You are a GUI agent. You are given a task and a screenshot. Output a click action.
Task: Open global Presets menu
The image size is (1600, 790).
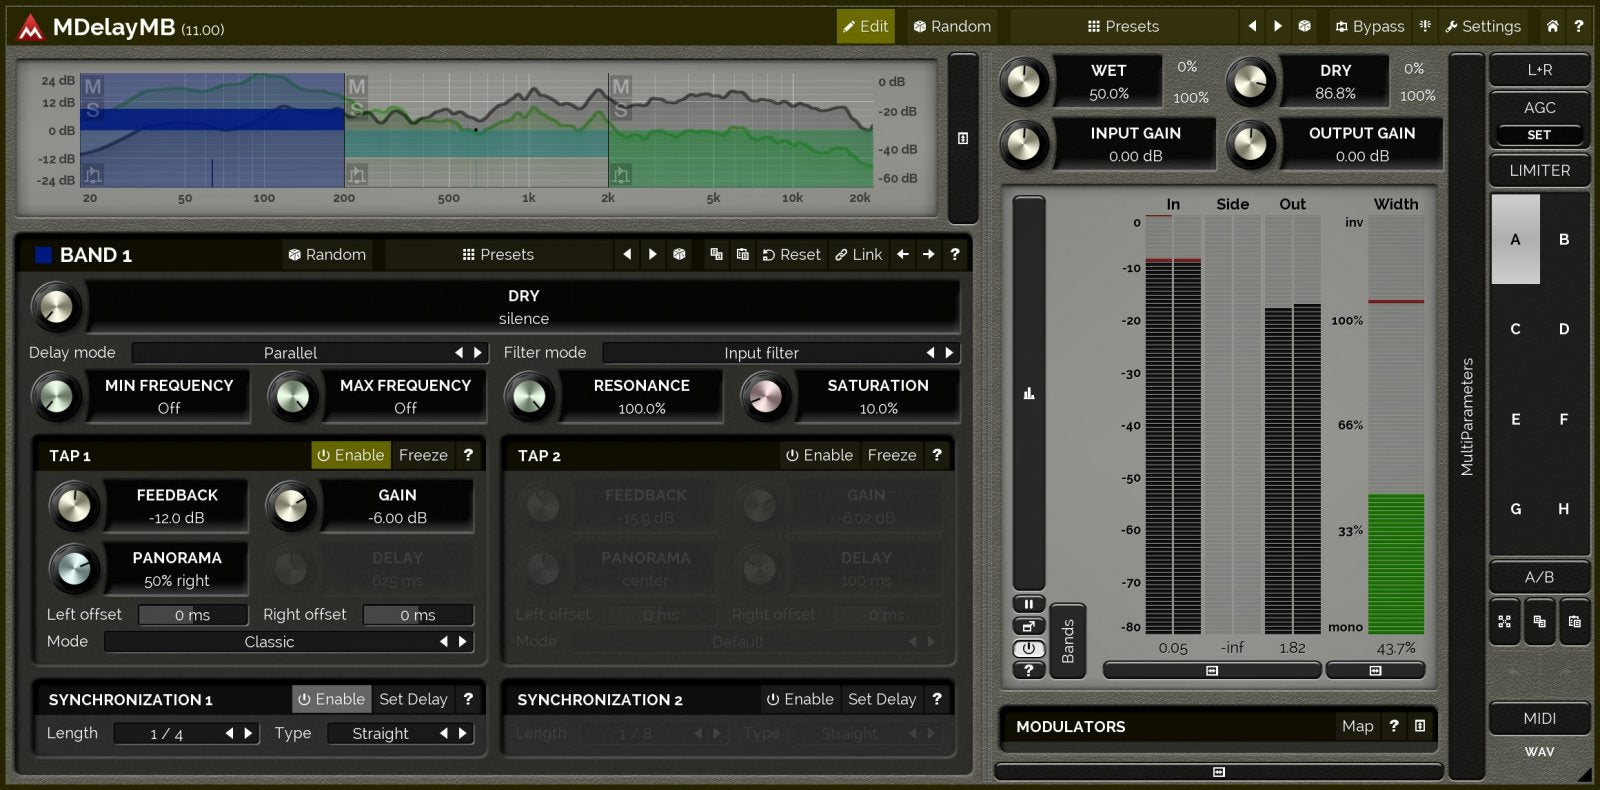click(x=1123, y=27)
